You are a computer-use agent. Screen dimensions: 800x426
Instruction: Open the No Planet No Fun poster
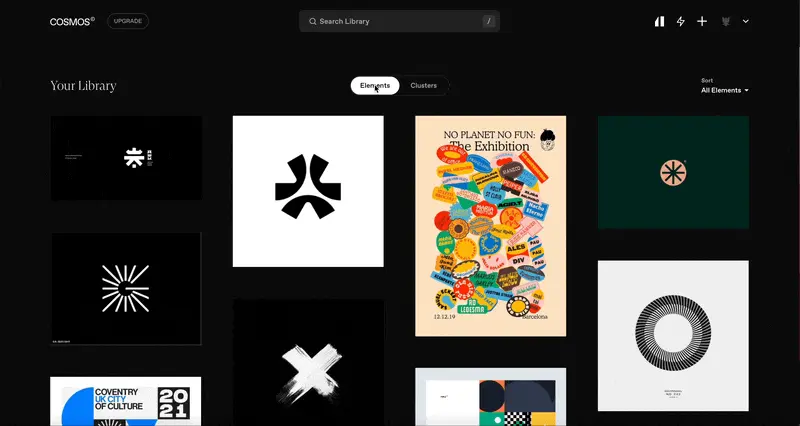pyautogui.click(x=490, y=226)
